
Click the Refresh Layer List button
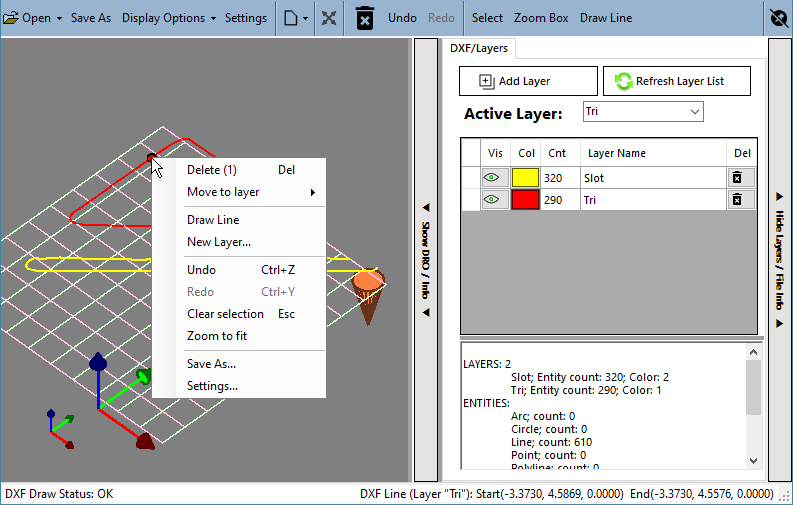677,81
